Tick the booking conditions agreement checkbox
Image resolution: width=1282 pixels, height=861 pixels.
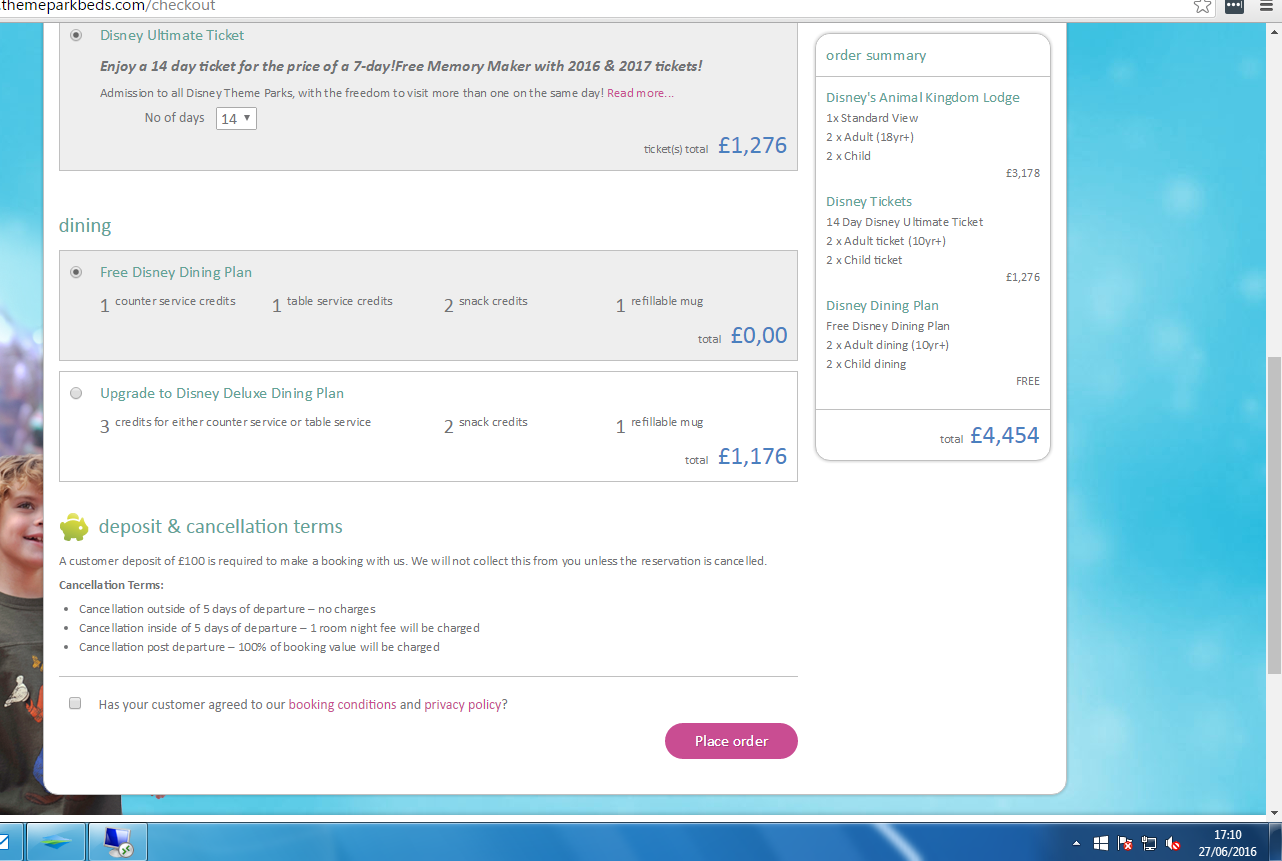75,704
